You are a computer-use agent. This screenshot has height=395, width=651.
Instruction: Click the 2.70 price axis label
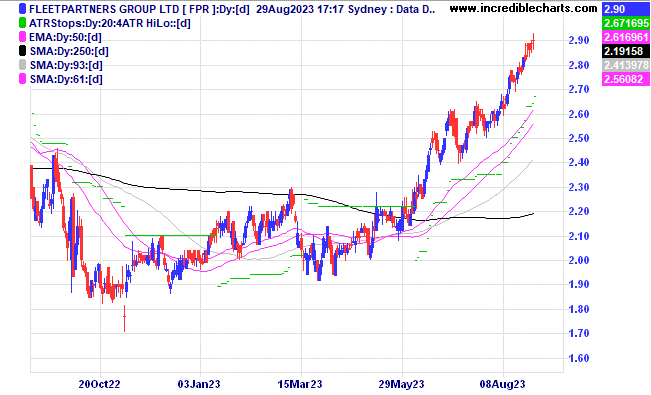tap(579, 89)
